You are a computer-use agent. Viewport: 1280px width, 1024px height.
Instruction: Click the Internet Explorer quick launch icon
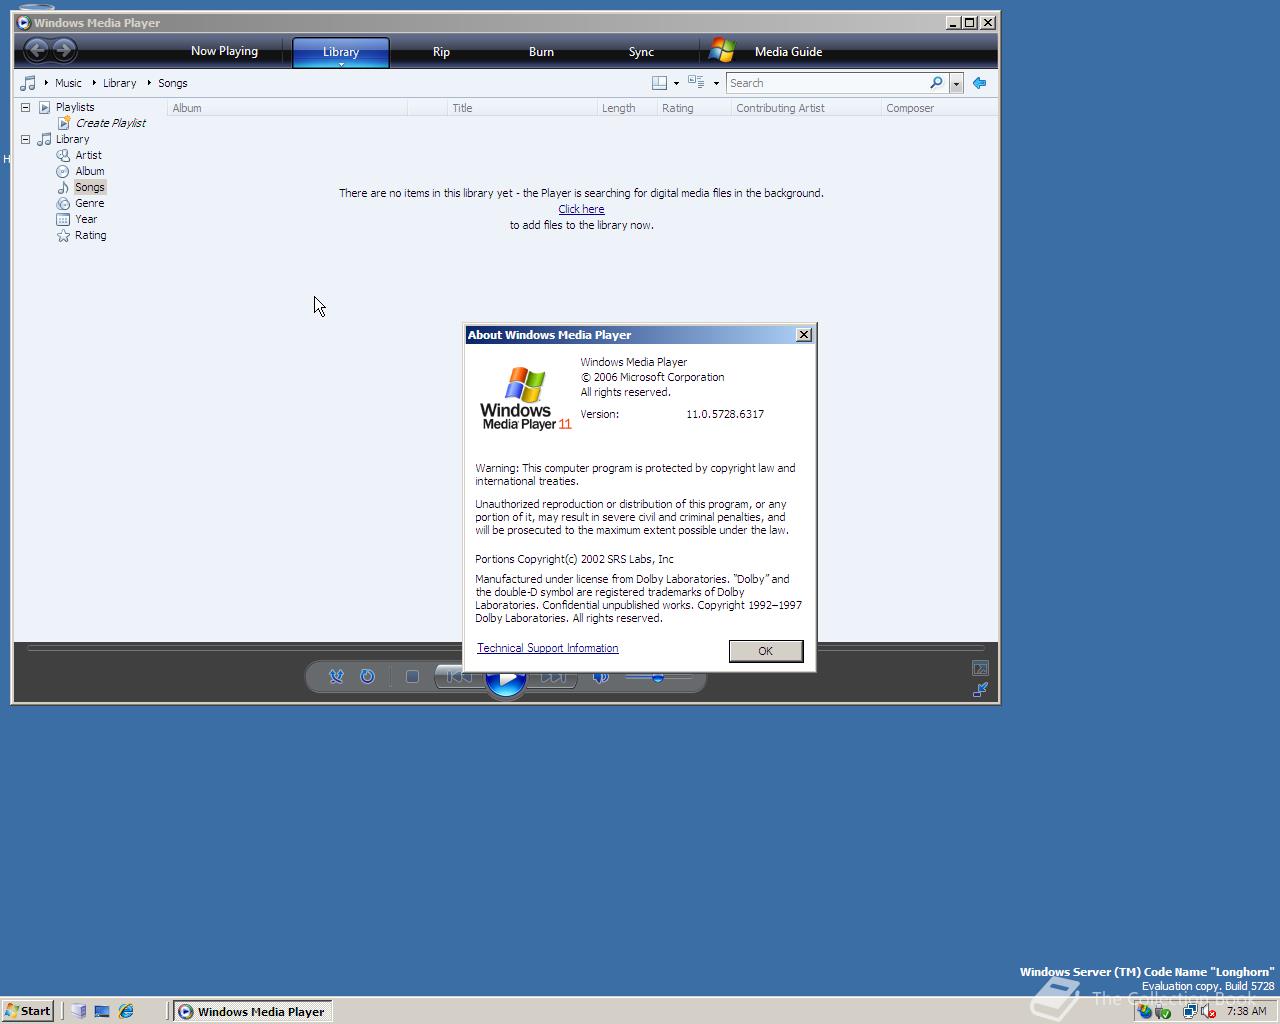click(126, 1011)
